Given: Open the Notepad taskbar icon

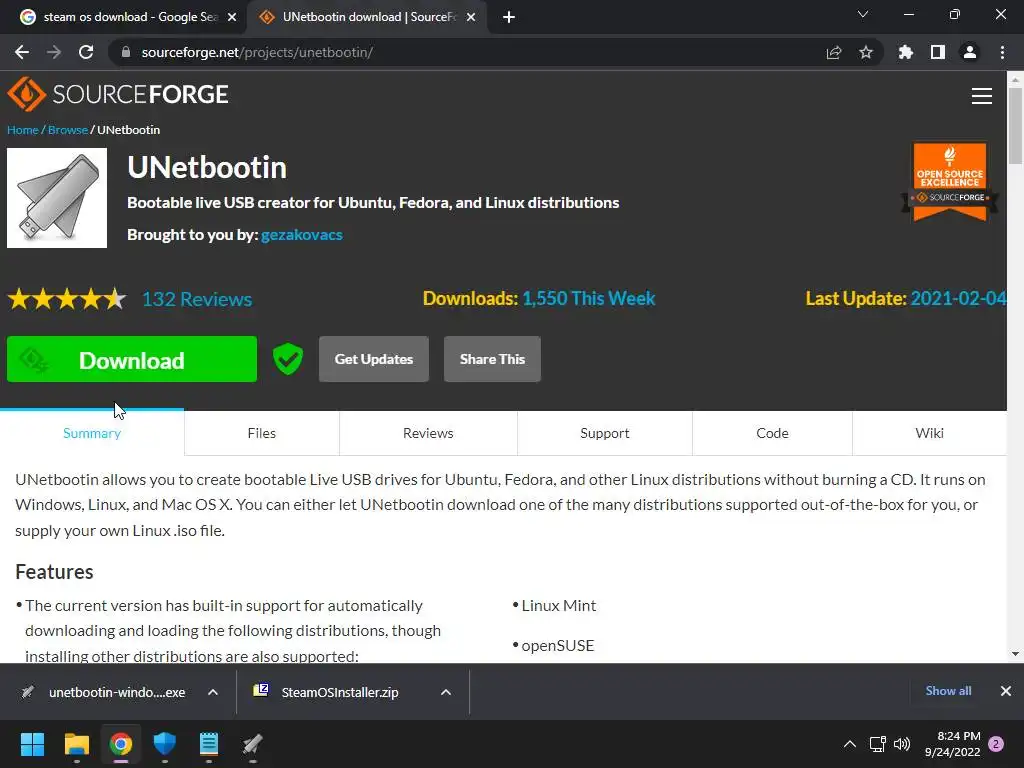Looking at the screenshot, I should click(208, 744).
